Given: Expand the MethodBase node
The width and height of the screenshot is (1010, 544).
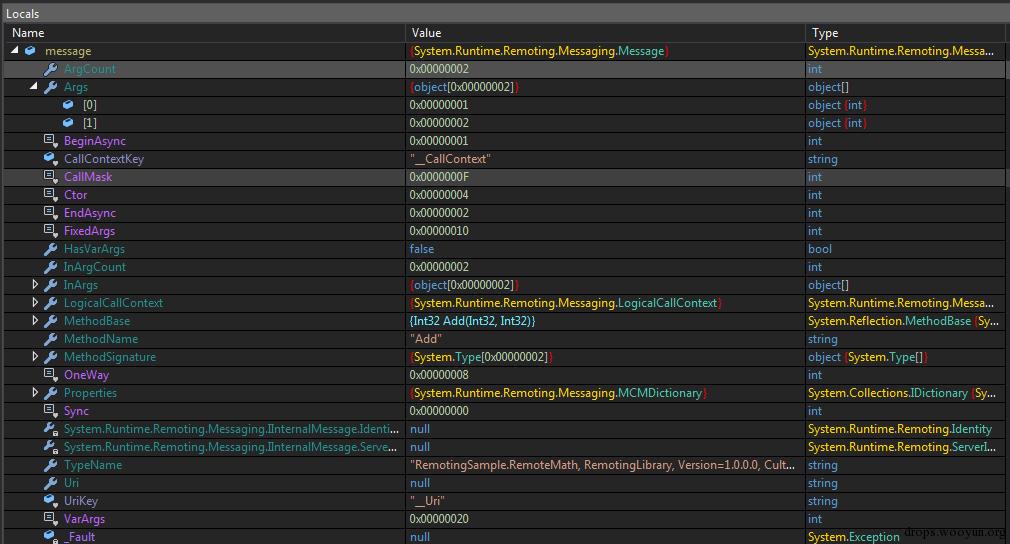Looking at the screenshot, I should coord(35,321).
